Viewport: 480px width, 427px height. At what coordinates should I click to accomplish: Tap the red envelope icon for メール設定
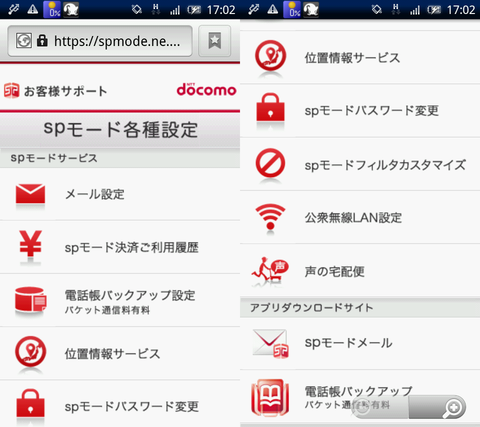coord(30,193)
